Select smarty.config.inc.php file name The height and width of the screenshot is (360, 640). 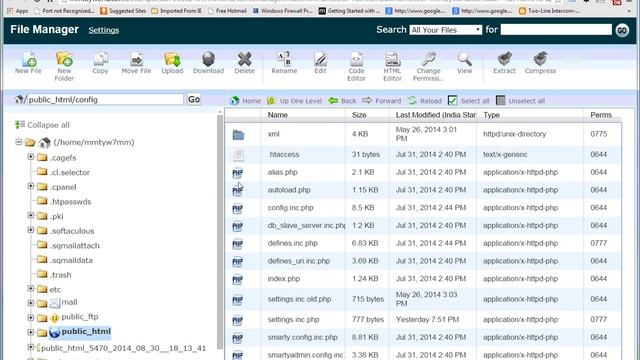[302, 338]
